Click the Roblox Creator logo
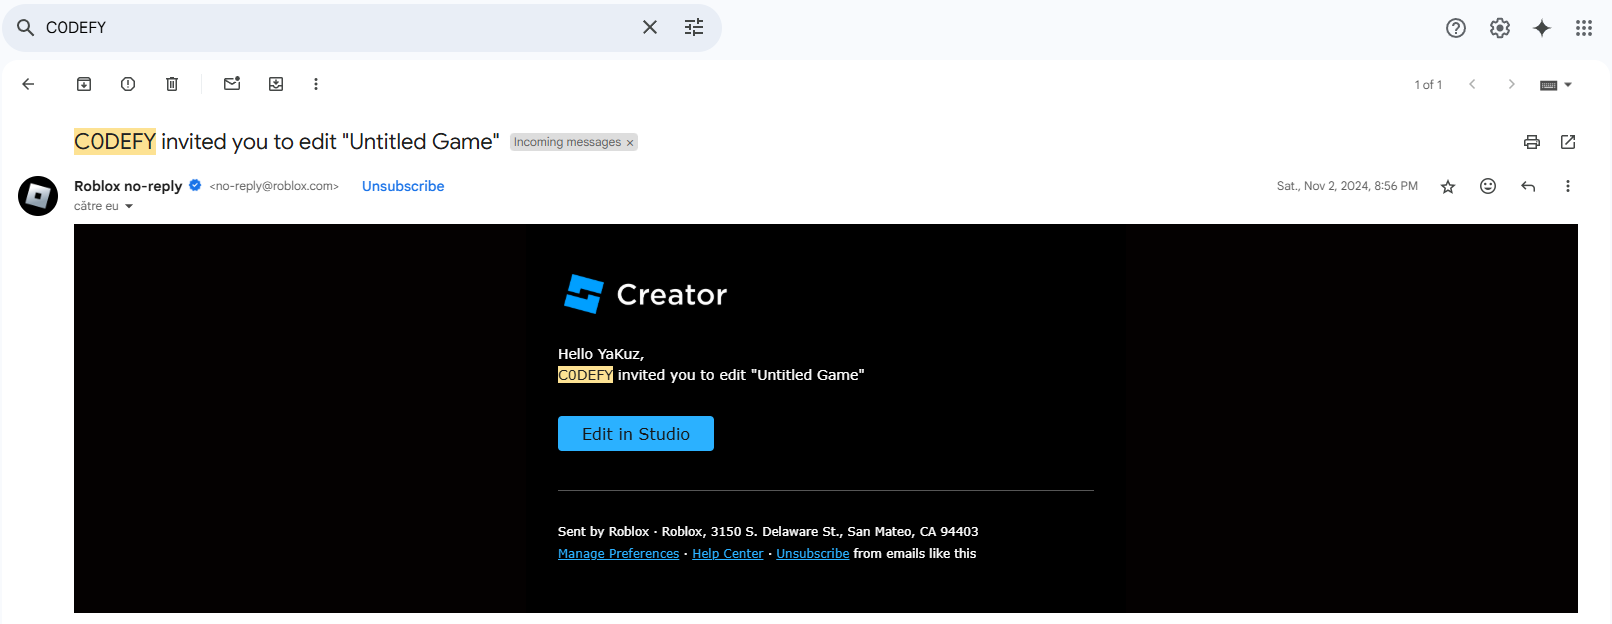Screen dimensions: 1612x624 645,294
